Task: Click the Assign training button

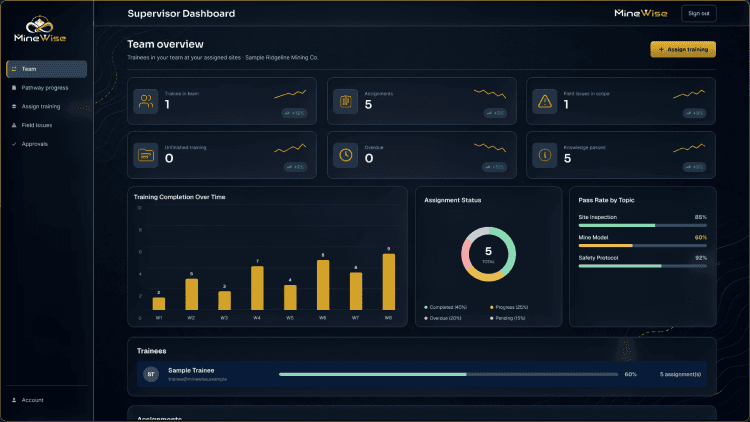Action: [x=683, y=49]
